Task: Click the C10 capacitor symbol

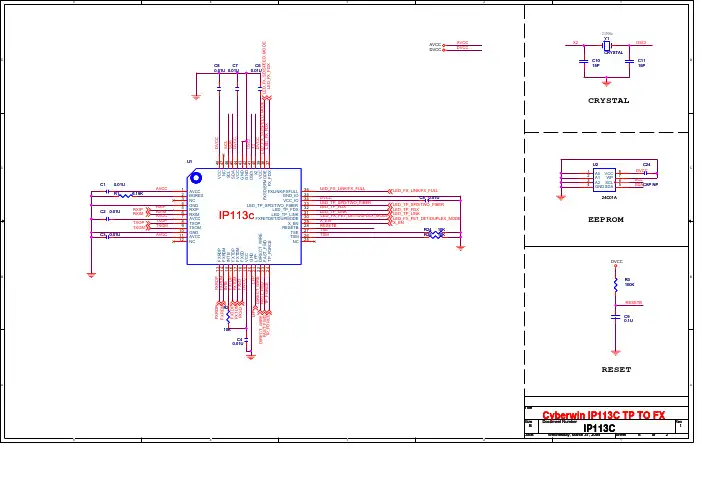Action: click(x=584, y=62)
